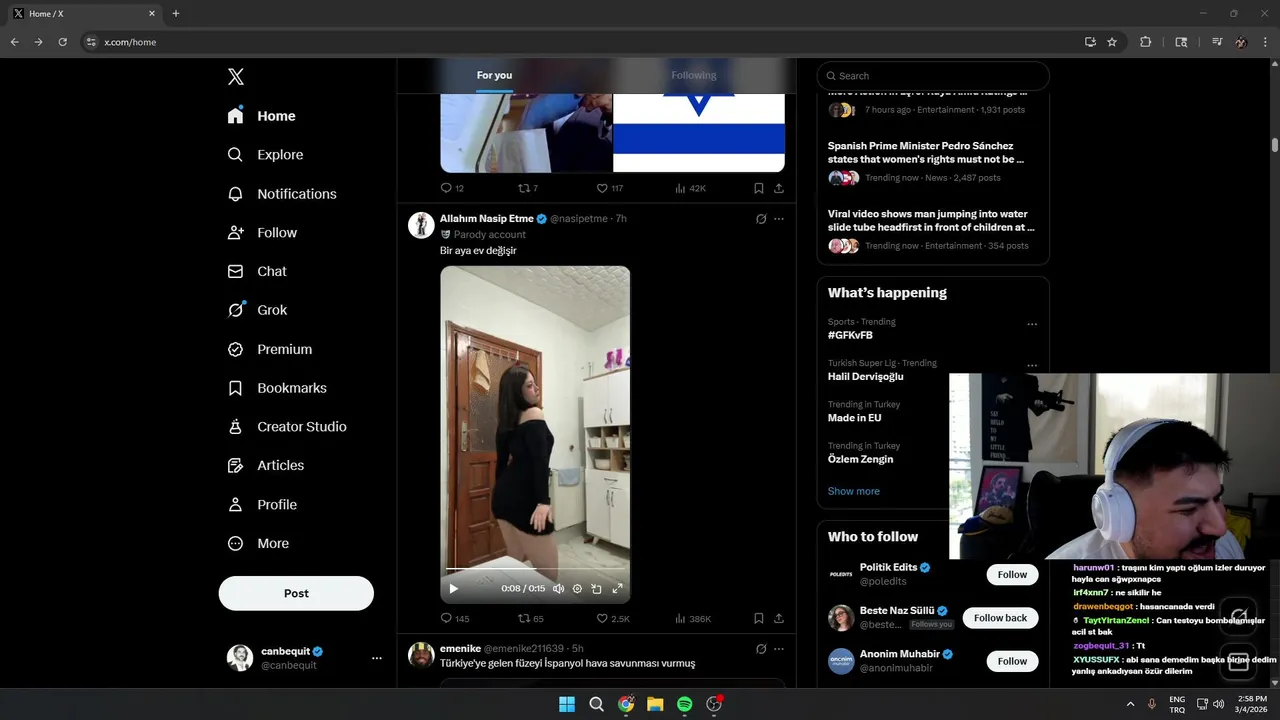Open Creator Studio in the sidebar
The width and height of the screenshot is (1280, 720).
click(x=287, y=427)
